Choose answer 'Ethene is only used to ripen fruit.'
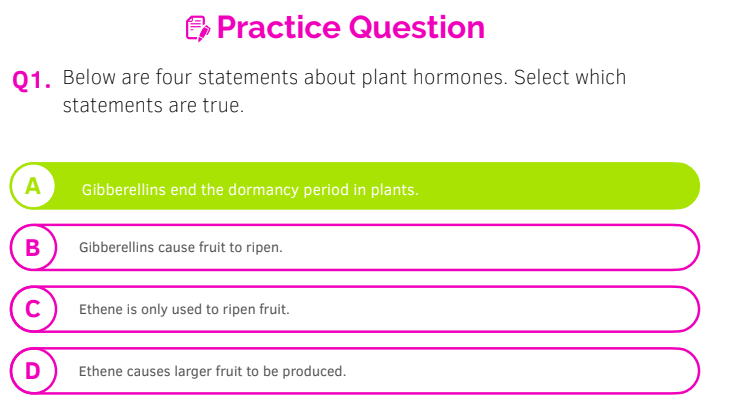Screen dimensions: 733x411 [x=355, y=310]
